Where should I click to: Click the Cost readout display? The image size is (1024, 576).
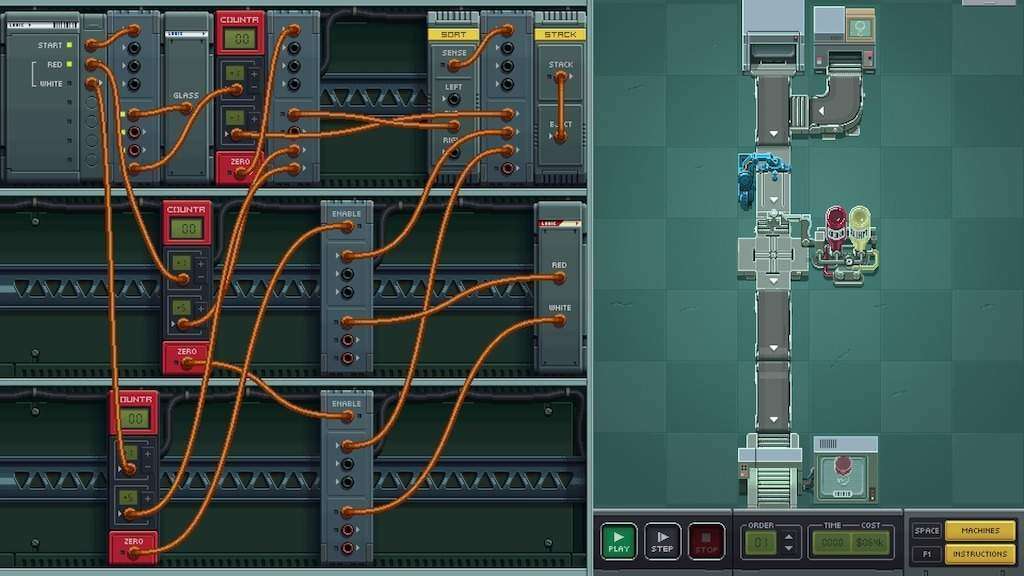pyautogui.click(x=869, y=542)
